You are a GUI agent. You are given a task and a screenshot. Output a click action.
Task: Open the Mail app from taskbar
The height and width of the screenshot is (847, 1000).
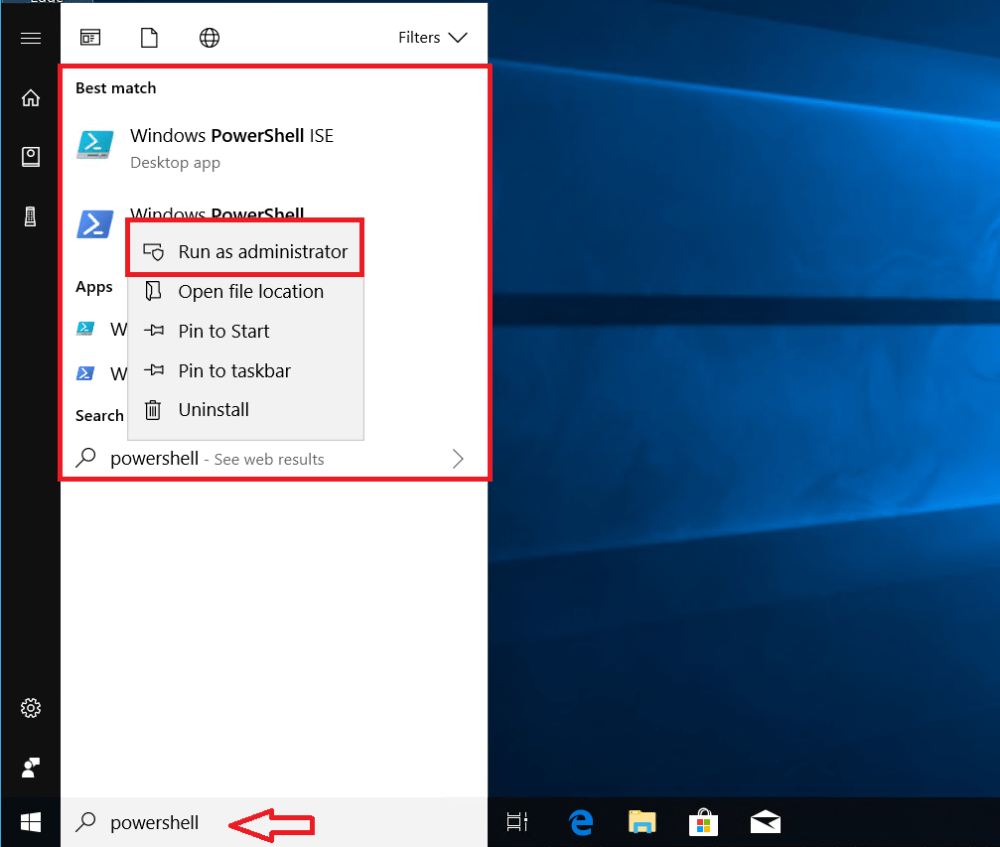click(x=765, y=822)
